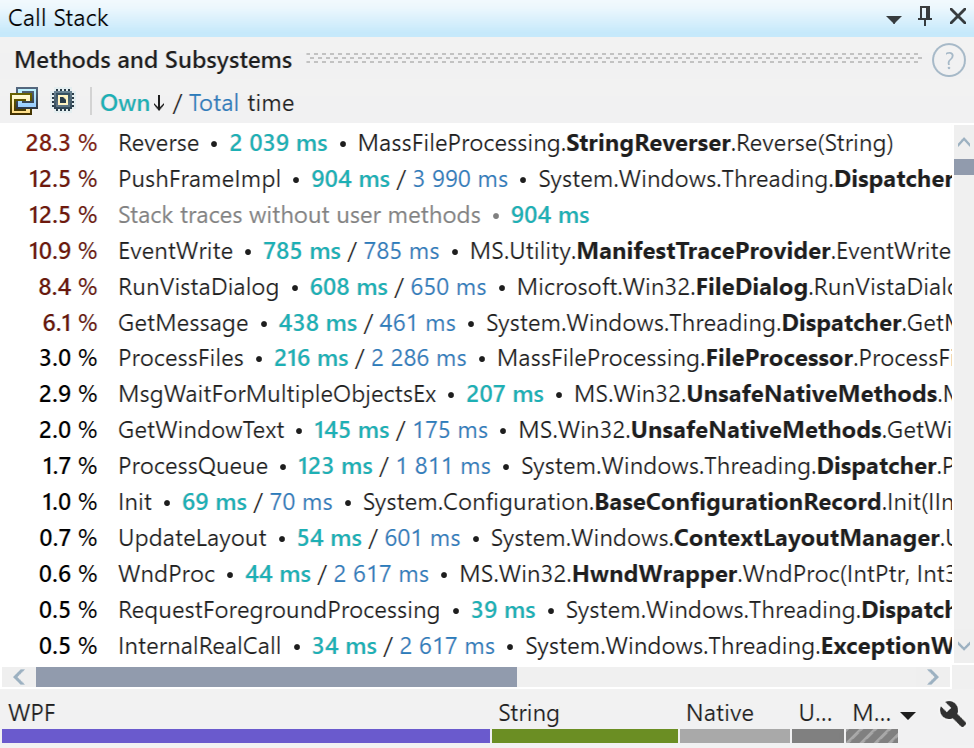Click the 28.3 % percentage value
The height and width of the screenshot is (748, 974).
tap(61, 144)
